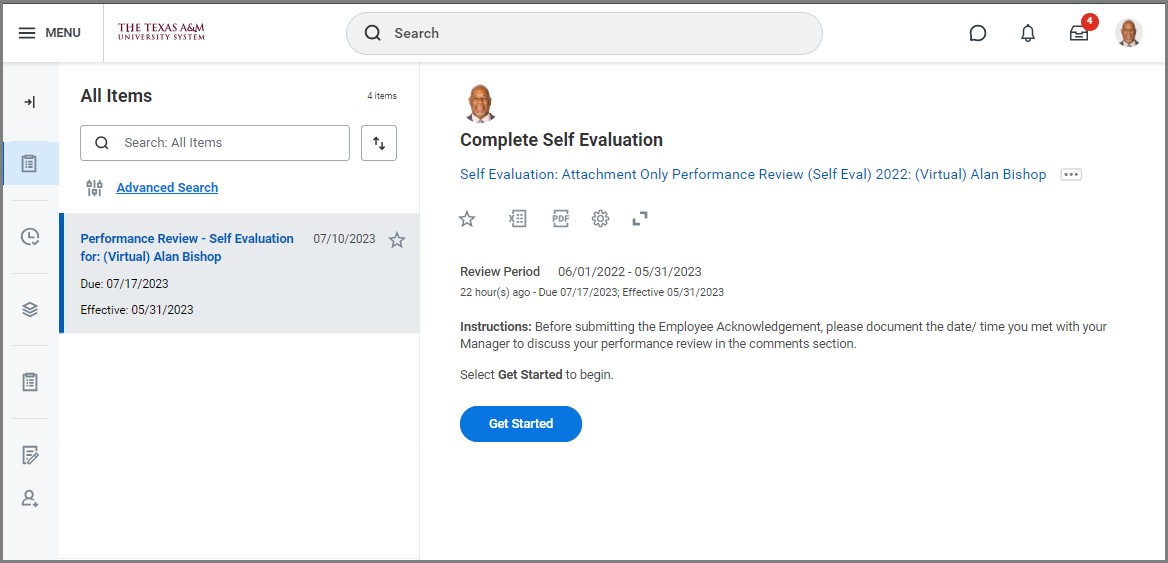Open the notifications bell
The width and height of the screenshot is (1168, 563).
coord(1028,33)
